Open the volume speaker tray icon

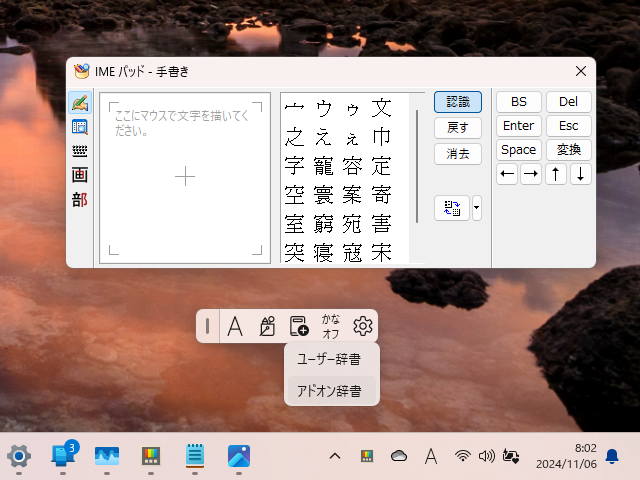click(x=487, y=456)
